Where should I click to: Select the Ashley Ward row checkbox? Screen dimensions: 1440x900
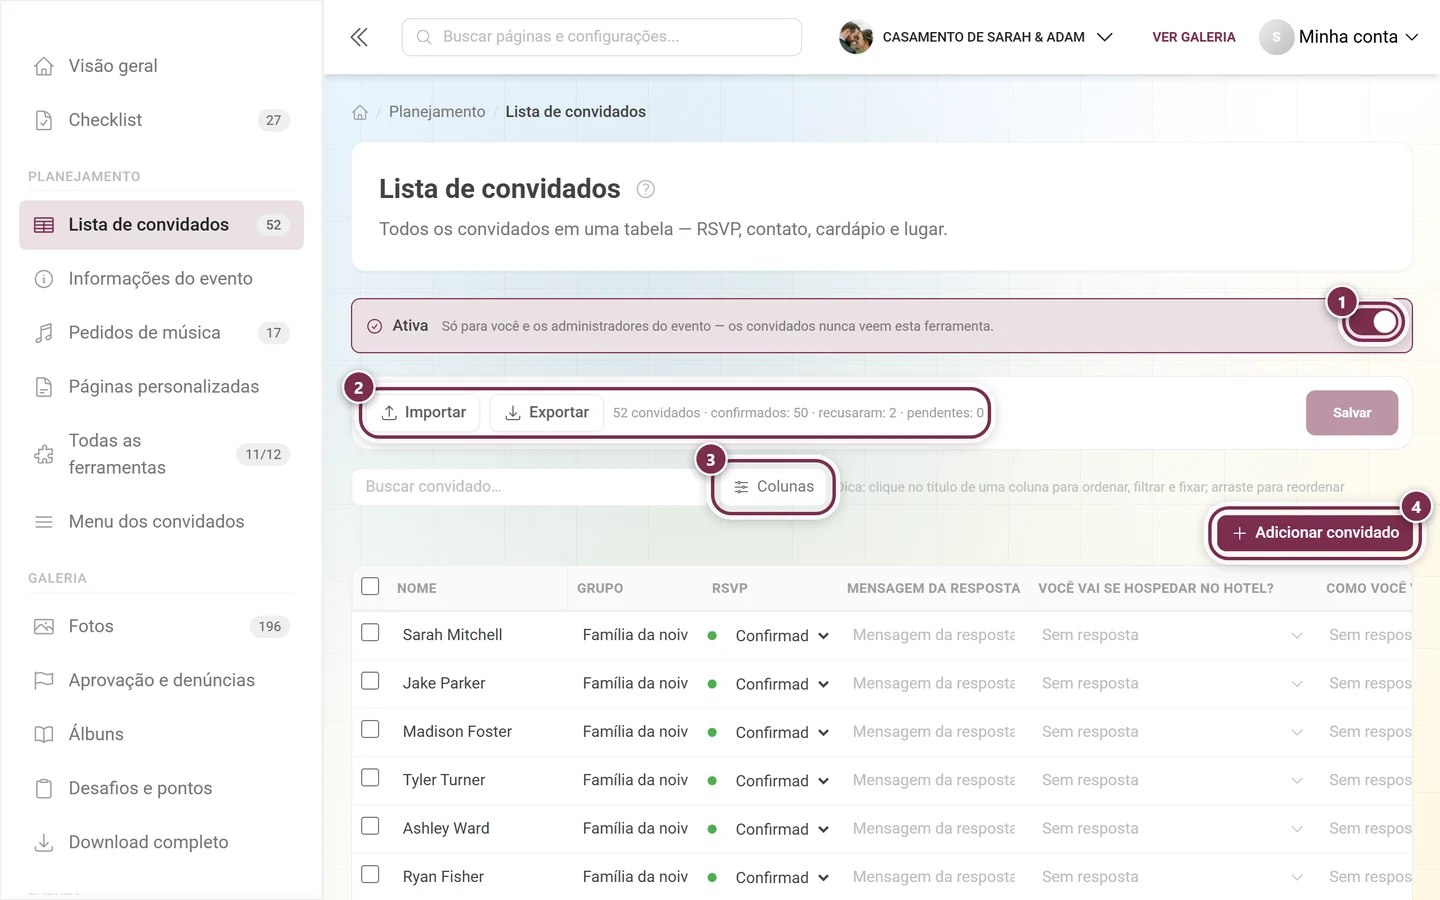point(370,826)
